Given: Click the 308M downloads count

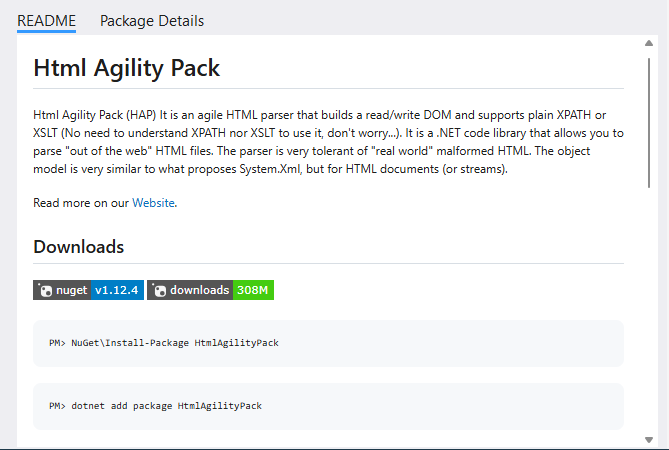Looking at the screenshot, I should pos(253,290).
